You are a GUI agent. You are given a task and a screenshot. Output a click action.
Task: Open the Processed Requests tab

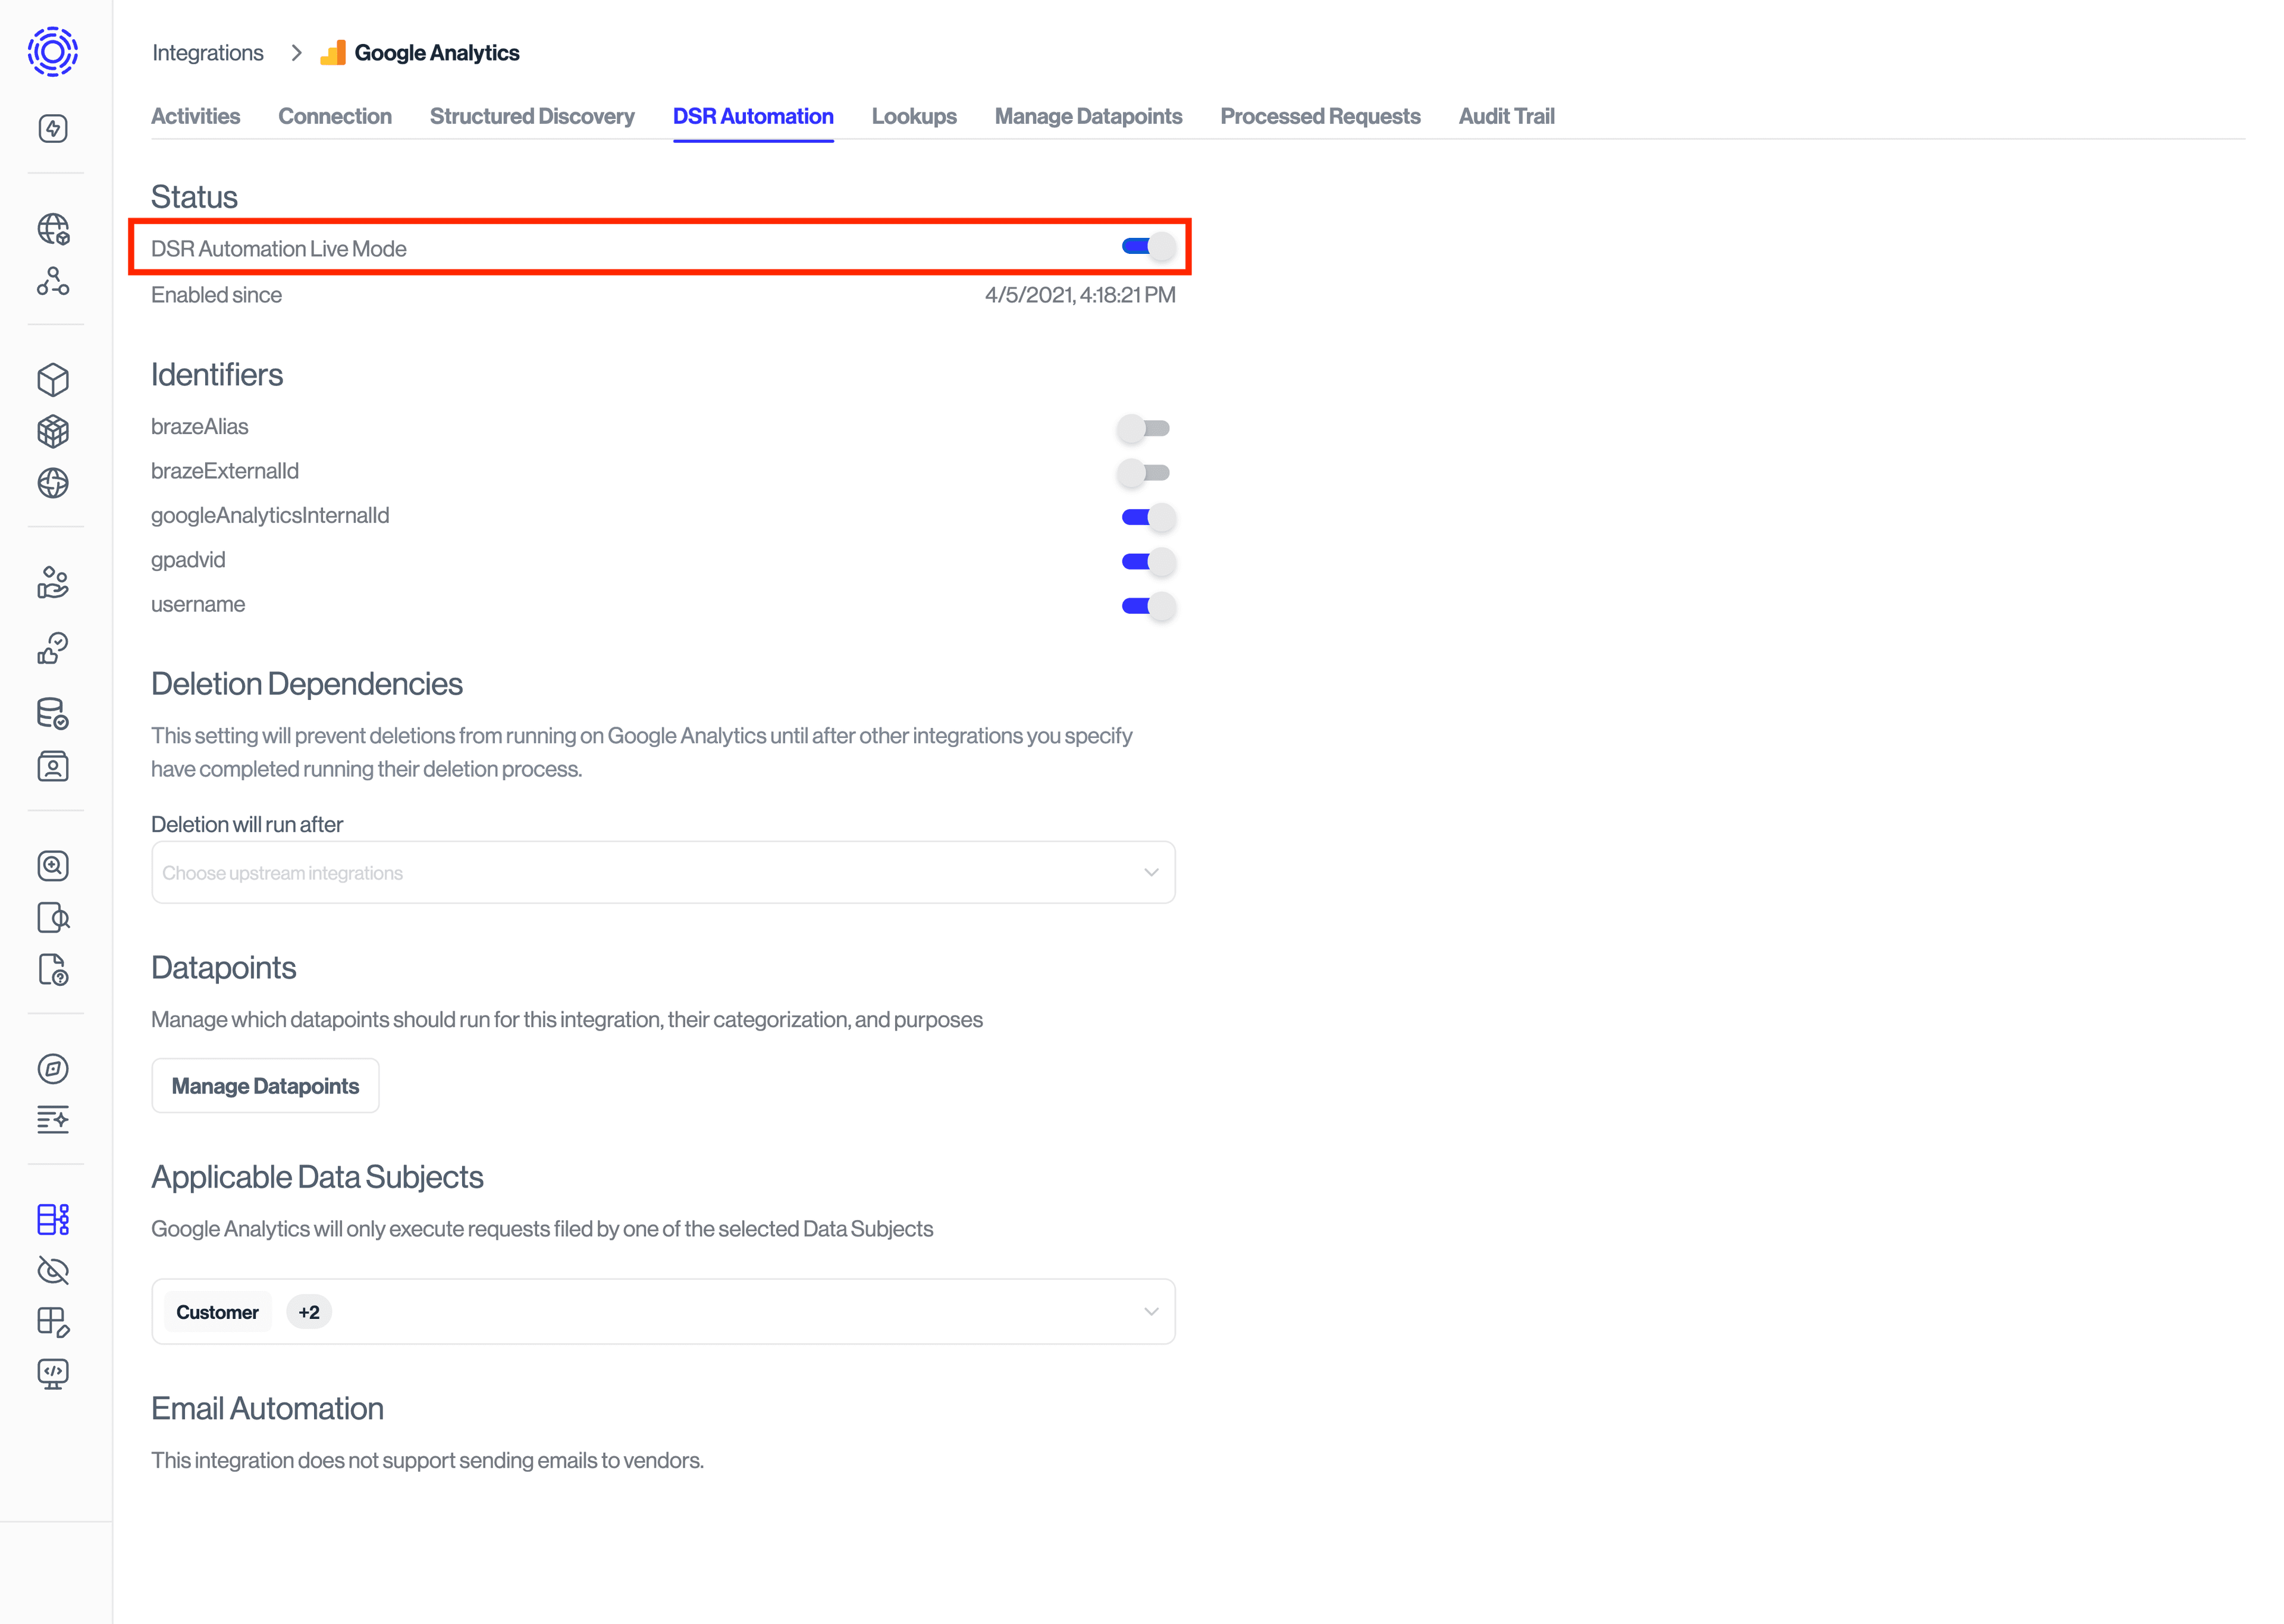click(1320, 116)
